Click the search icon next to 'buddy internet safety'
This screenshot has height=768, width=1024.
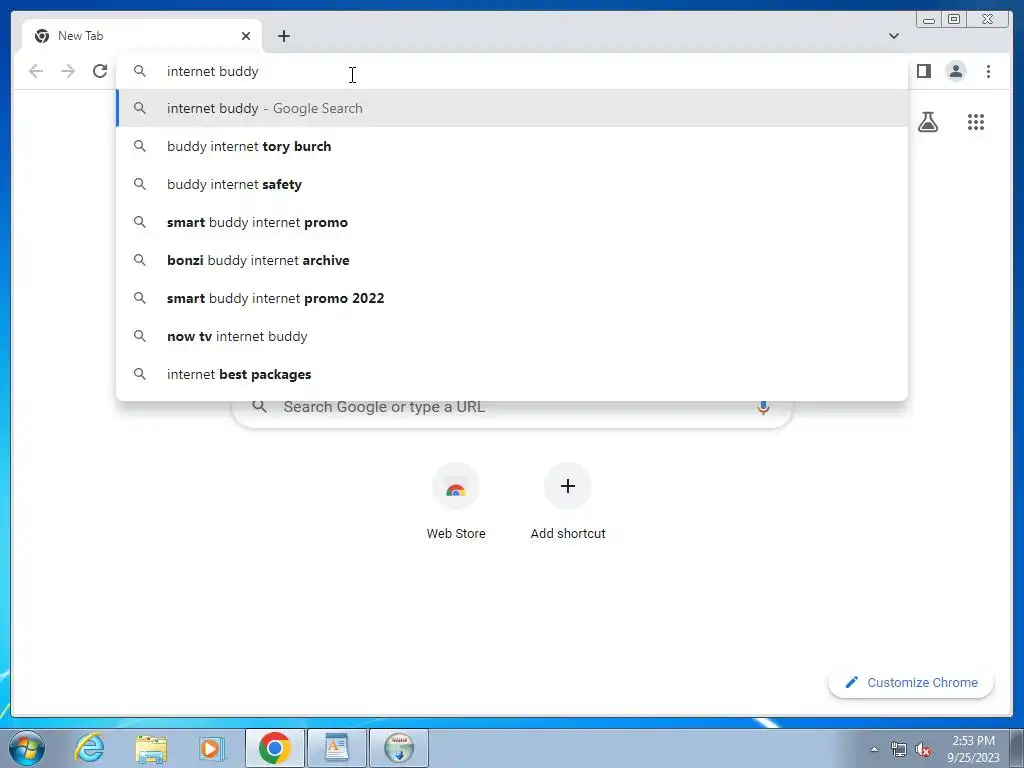click(140, 184)
